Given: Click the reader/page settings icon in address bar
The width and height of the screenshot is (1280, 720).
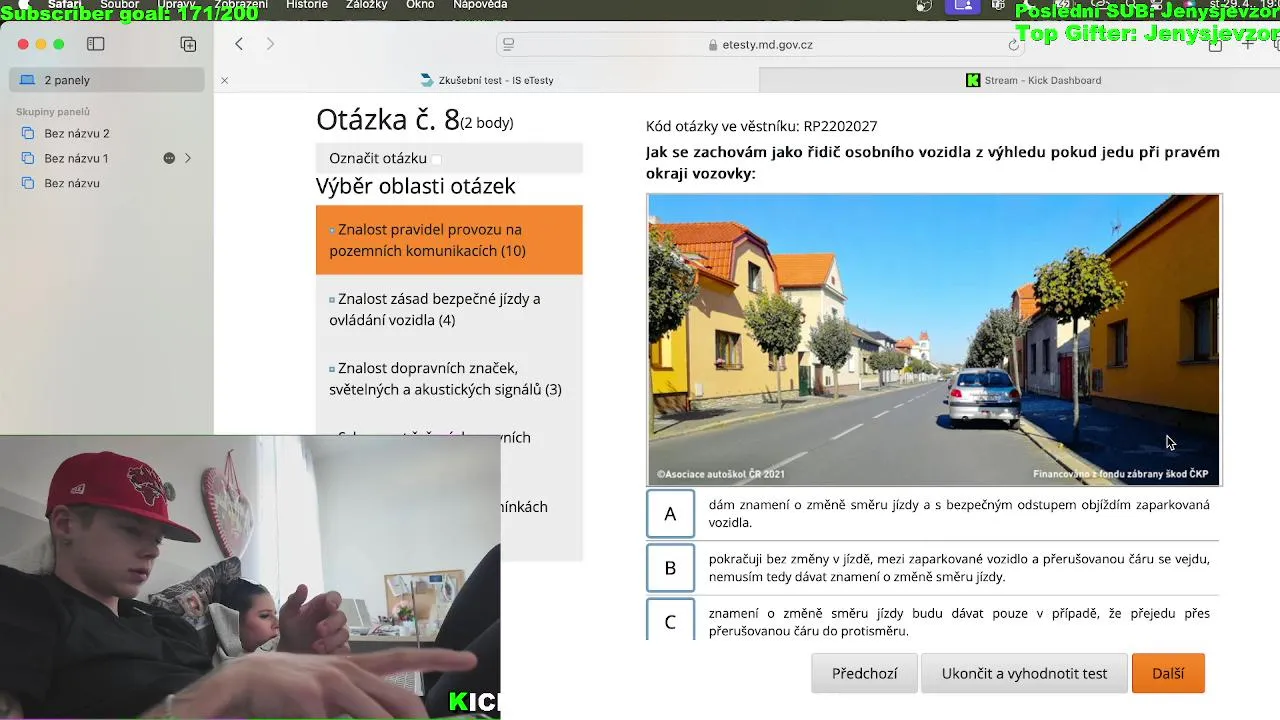Looking at the screenshot, I should click(508, 44).
